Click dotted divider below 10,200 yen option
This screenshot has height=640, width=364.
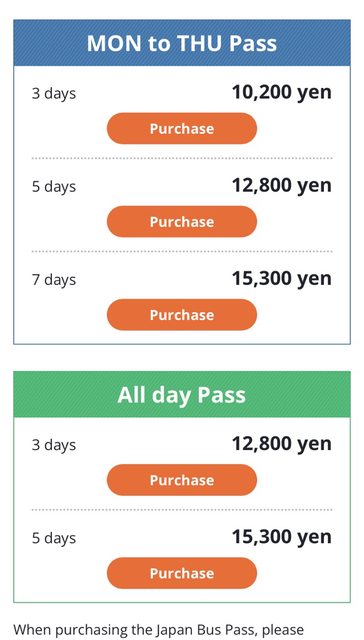pos(182,158)
